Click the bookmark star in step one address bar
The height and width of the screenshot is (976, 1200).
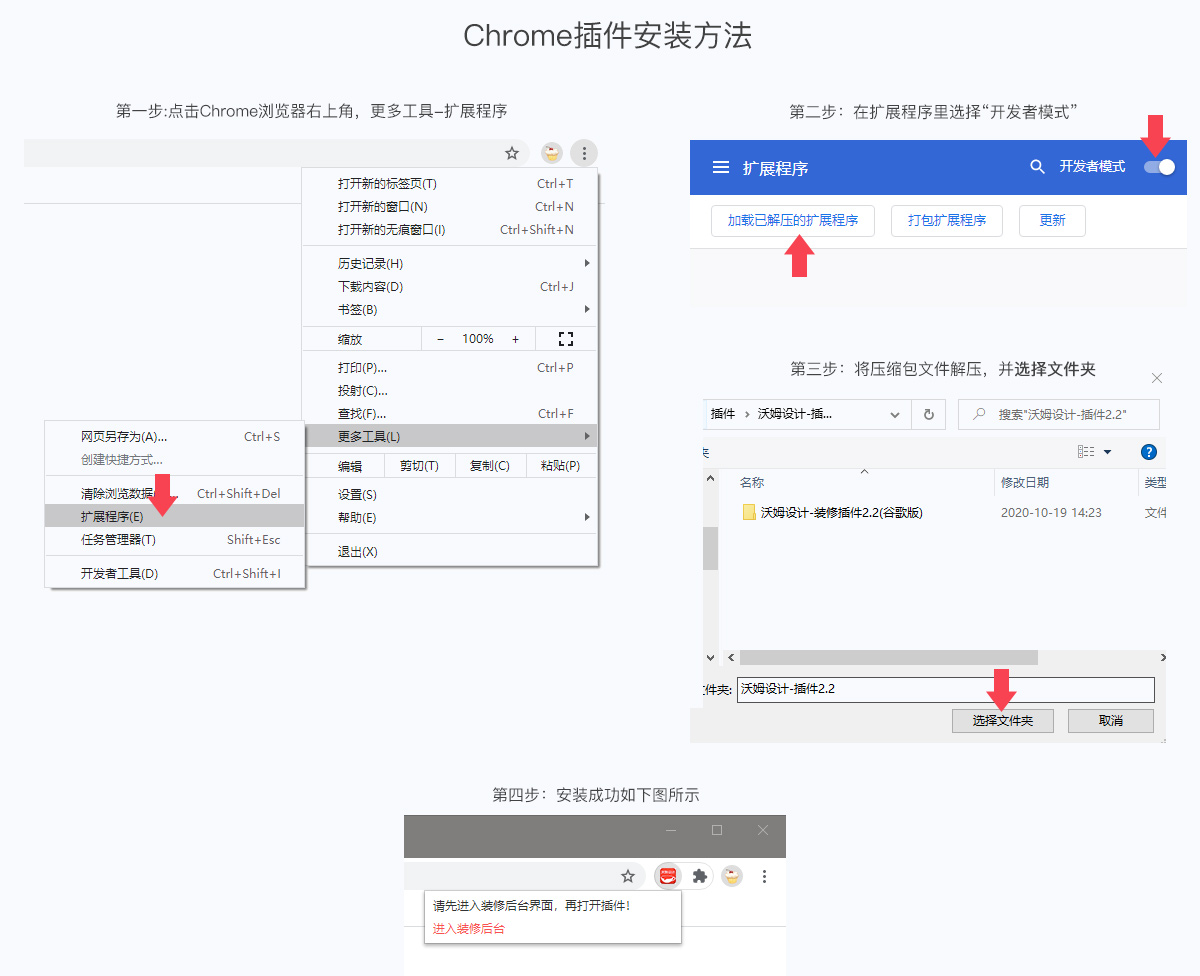coord(512,153)
